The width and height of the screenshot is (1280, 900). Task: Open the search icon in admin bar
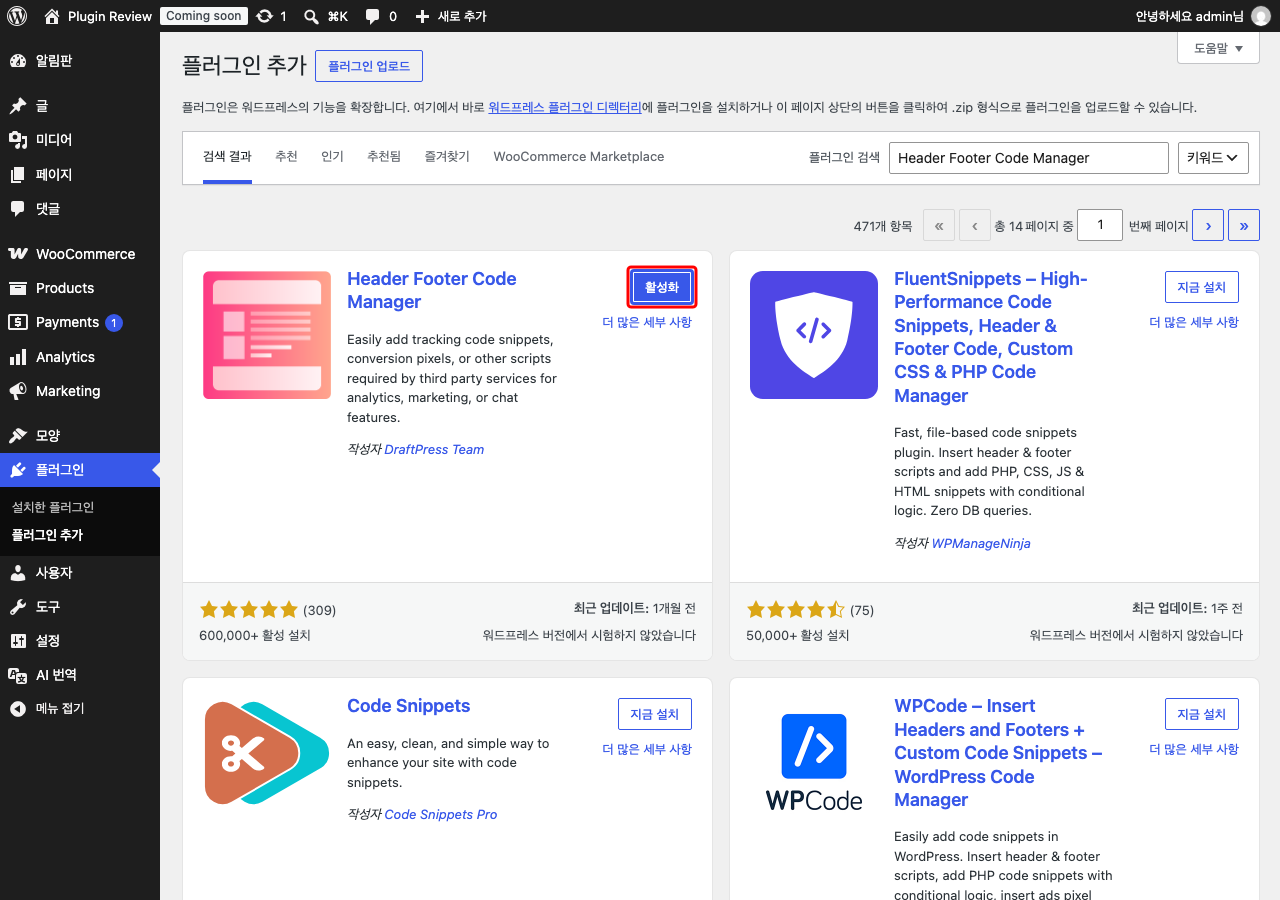(x=311, y=16)
